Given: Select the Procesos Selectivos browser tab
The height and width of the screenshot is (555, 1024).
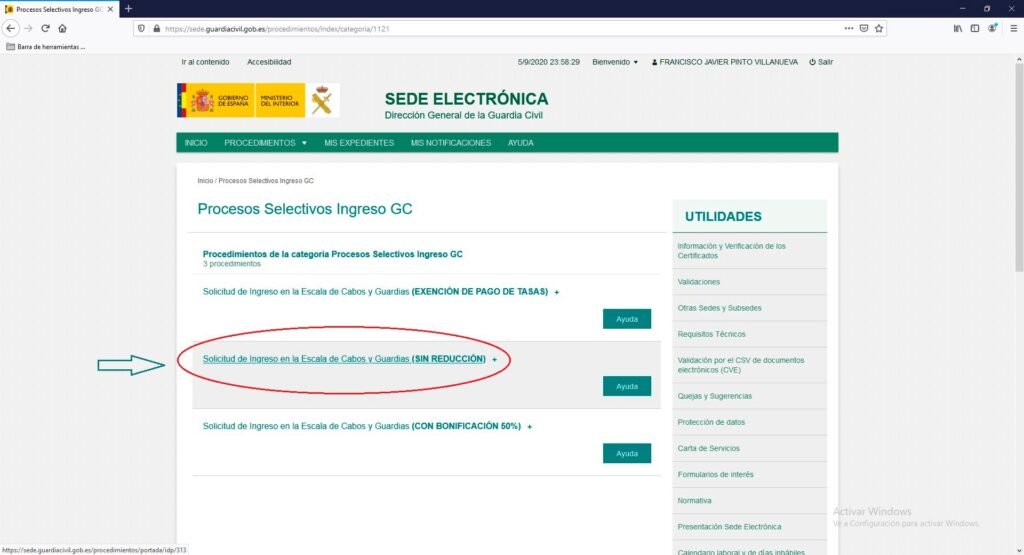Looking at the screenshot, I should click(x=59, y=9).
